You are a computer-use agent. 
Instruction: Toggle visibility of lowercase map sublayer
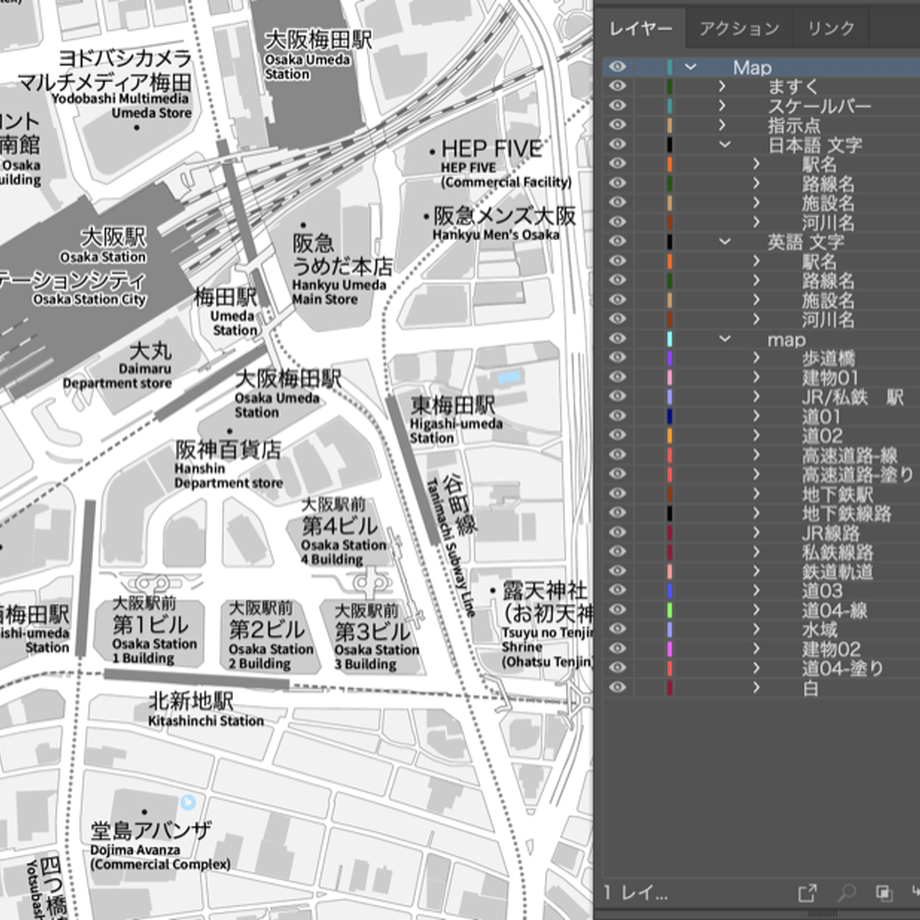617,339
